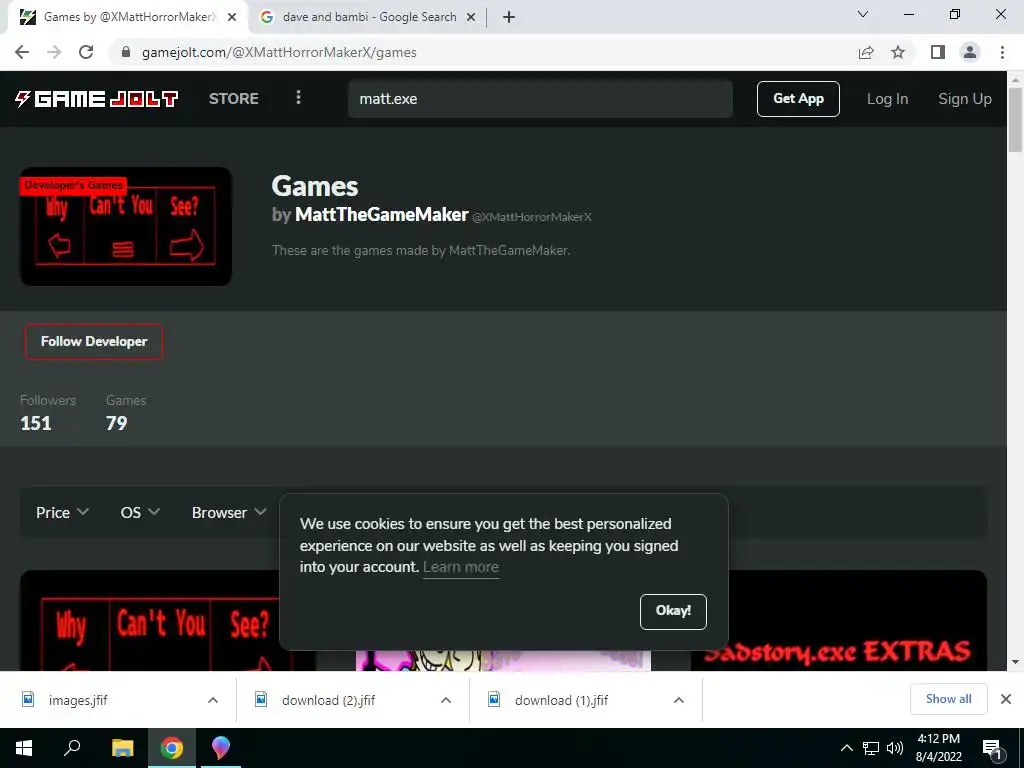Screen dimensions: 1024x768
Task: Click the Get App button
Action: tap(798, 99)
